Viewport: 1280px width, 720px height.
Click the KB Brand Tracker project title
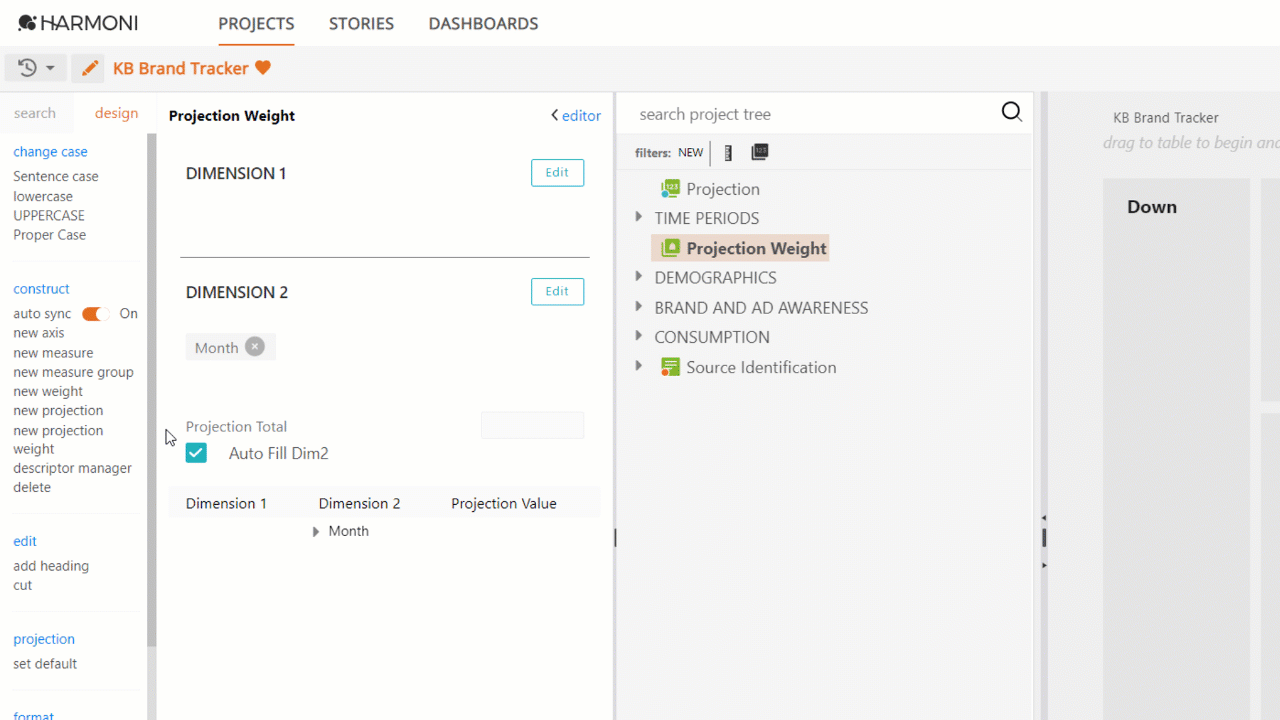tap(181, 68)
